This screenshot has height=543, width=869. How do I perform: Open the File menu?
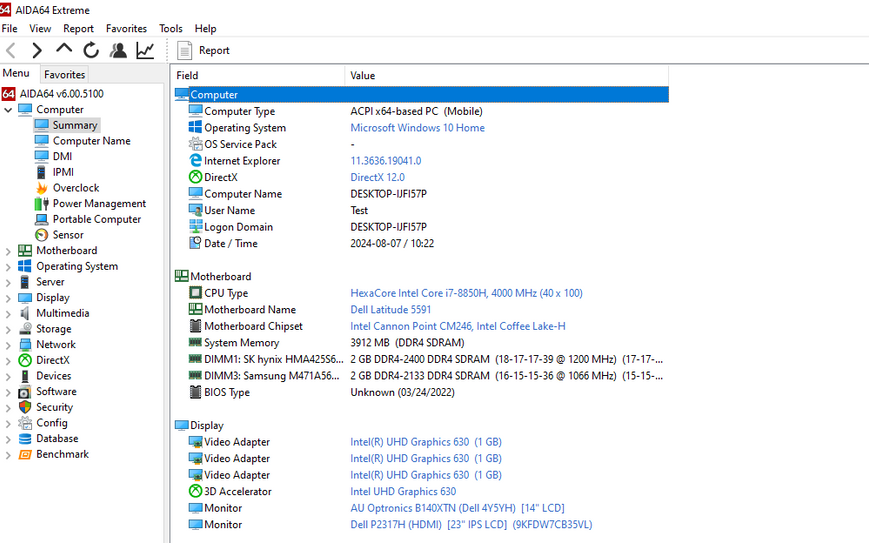(x=9, y=28)
